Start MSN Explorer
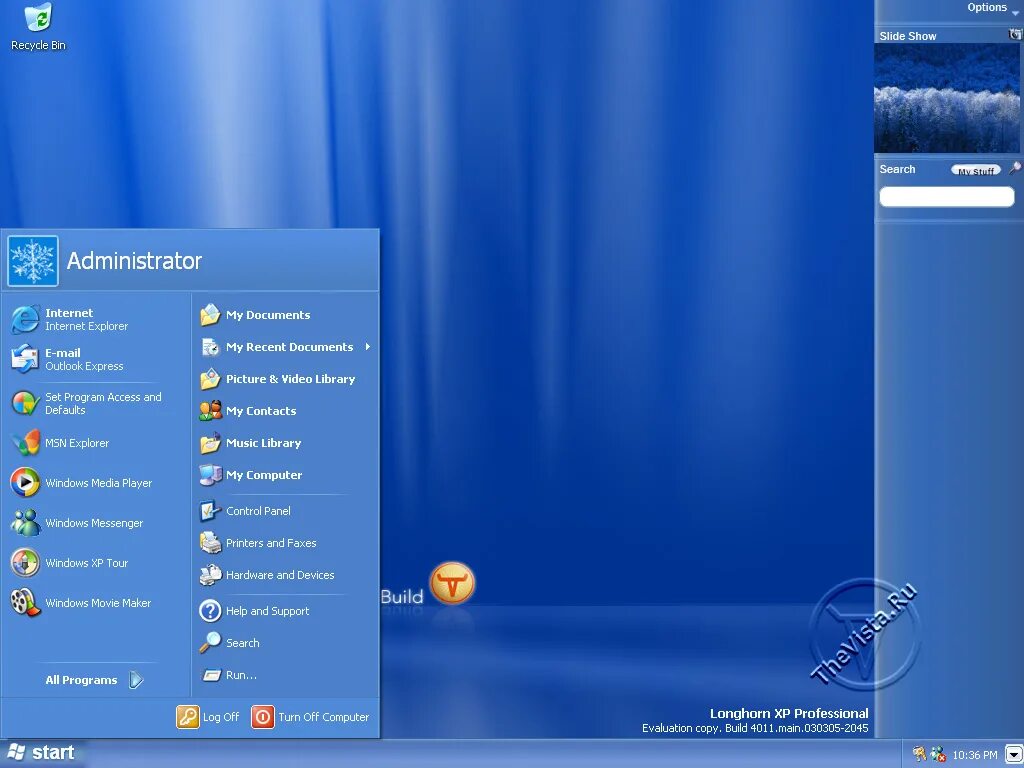 pyautogui.click(x=77, y=443)
